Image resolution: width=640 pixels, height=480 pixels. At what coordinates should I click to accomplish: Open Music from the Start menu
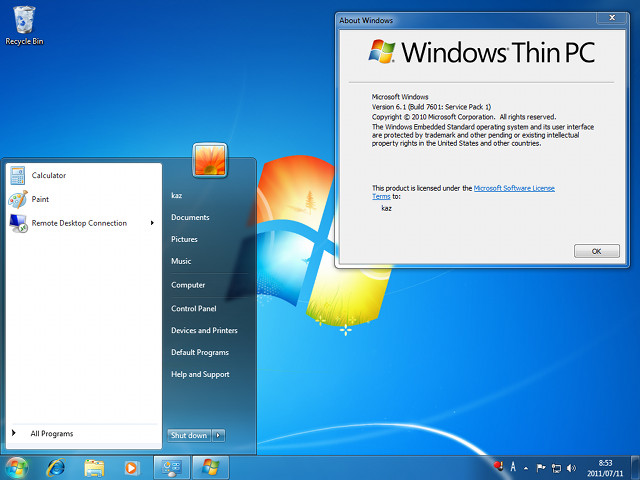pos(181,261)
